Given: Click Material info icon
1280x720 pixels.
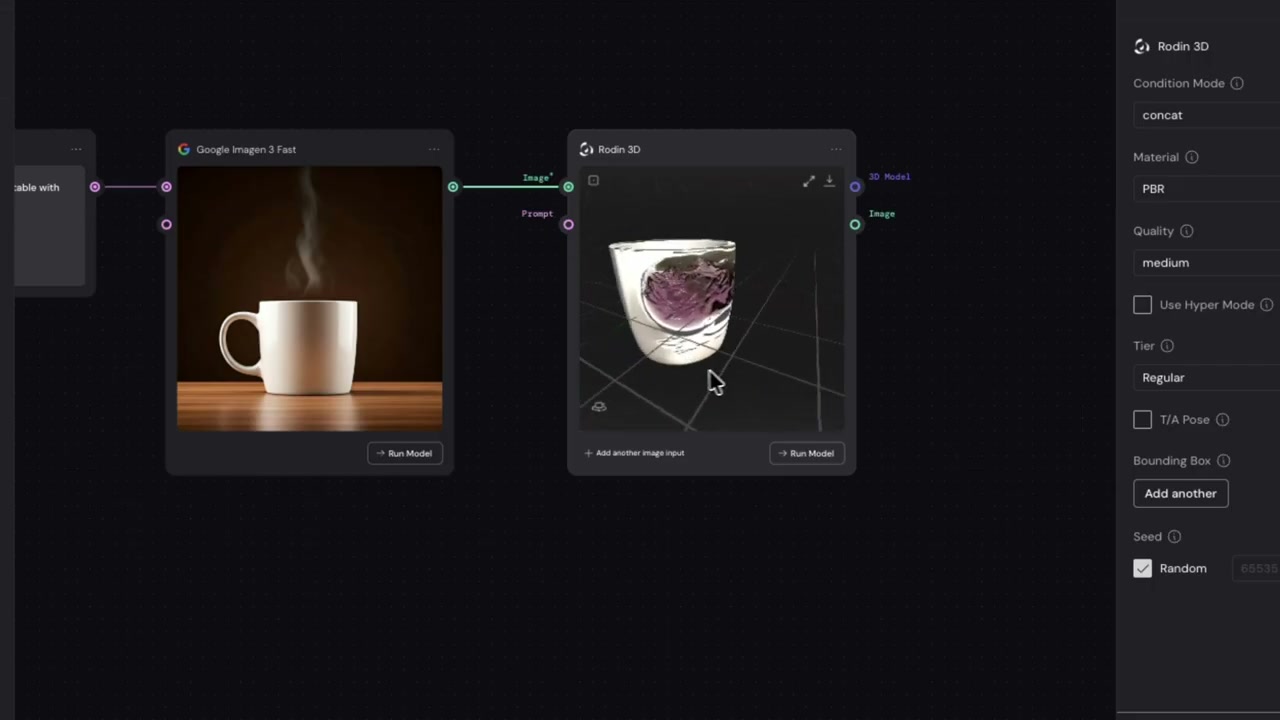Looking at the screenshot, I should (x=1192, y=157).
